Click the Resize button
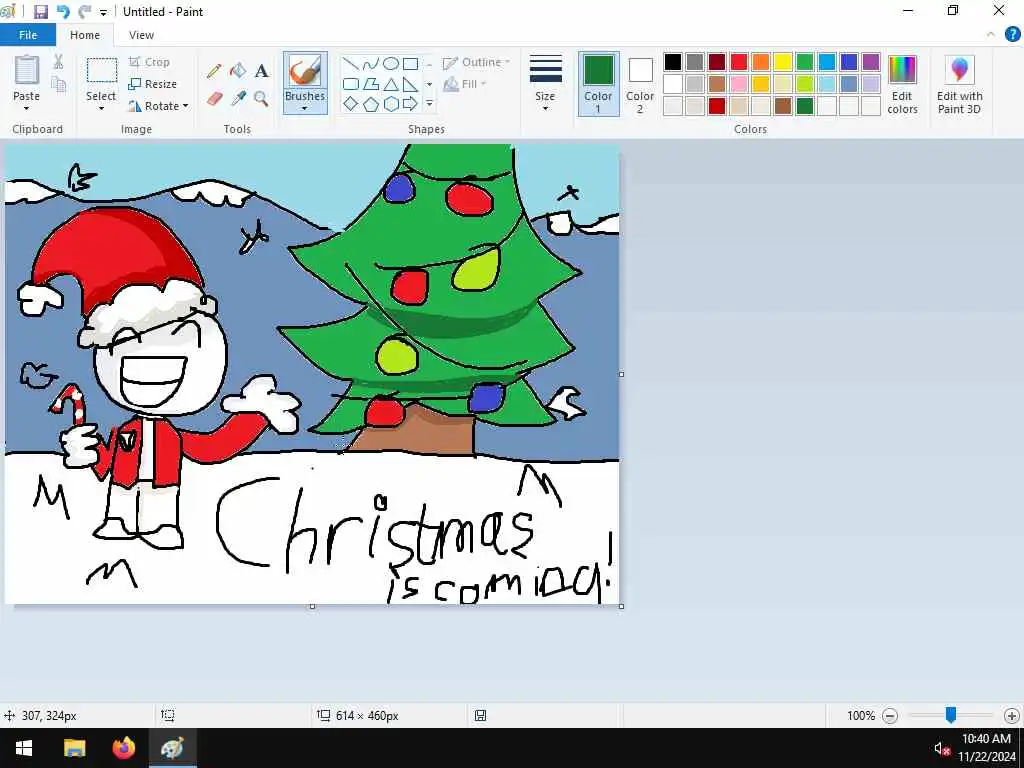This screenshot has height=768, width=1024. 153,84
